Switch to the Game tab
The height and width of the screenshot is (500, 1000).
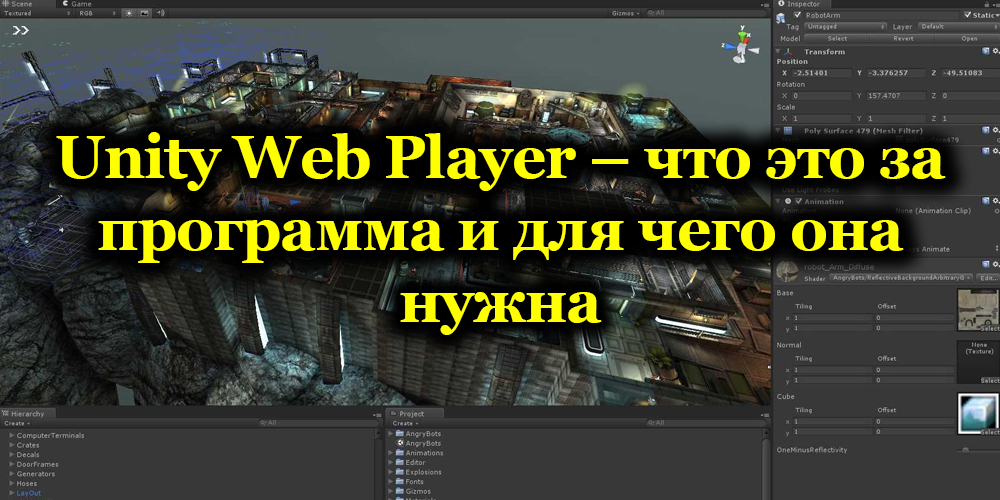[x=78, y=4]
